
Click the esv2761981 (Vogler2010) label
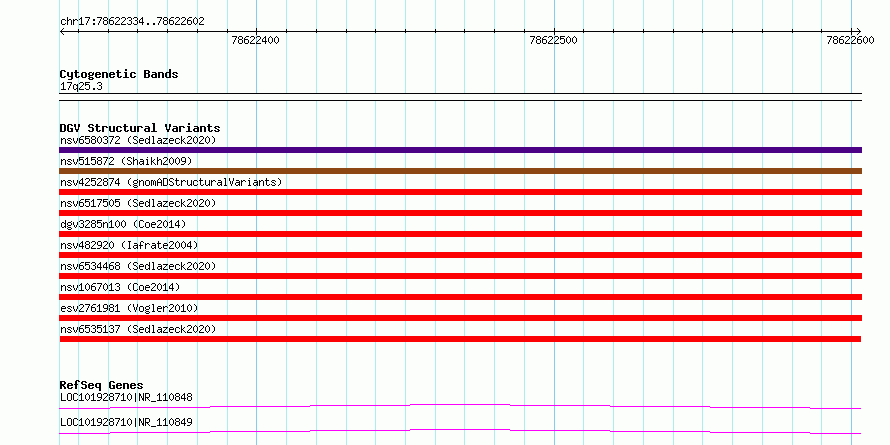point(129,308)
